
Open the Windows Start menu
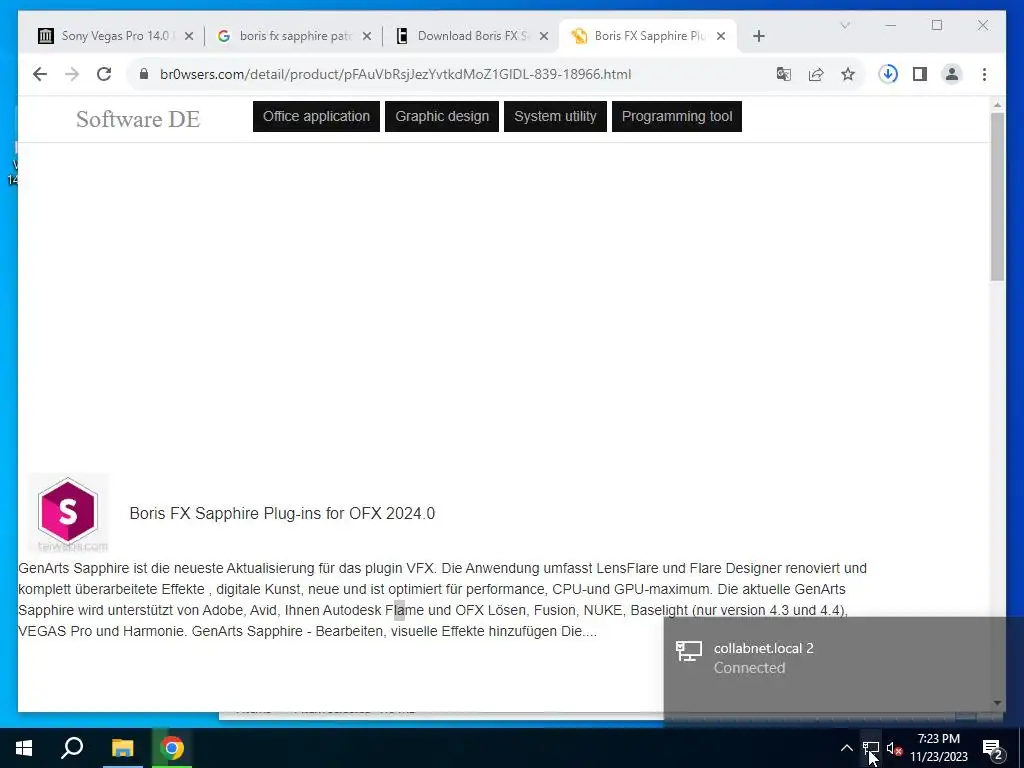pos(24,748)
